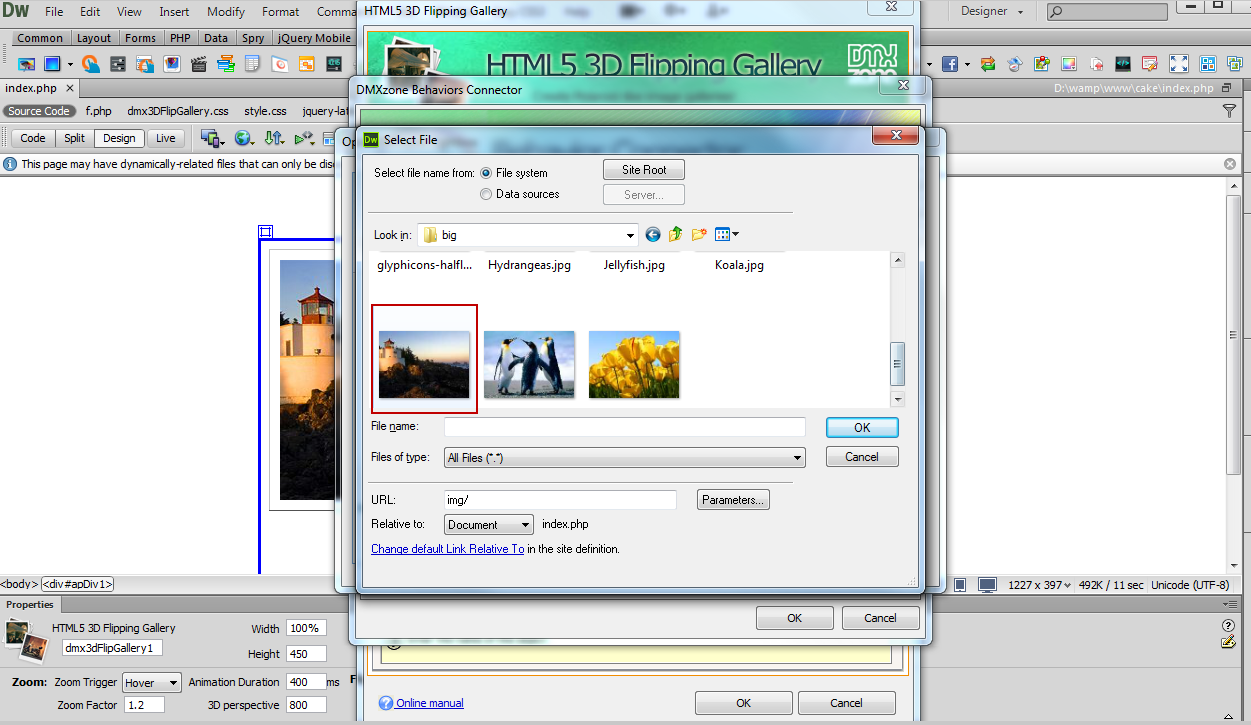This screenshot has height=725, width=1251.
Task: Select the tulips image thumbnail
Action: 634,365
